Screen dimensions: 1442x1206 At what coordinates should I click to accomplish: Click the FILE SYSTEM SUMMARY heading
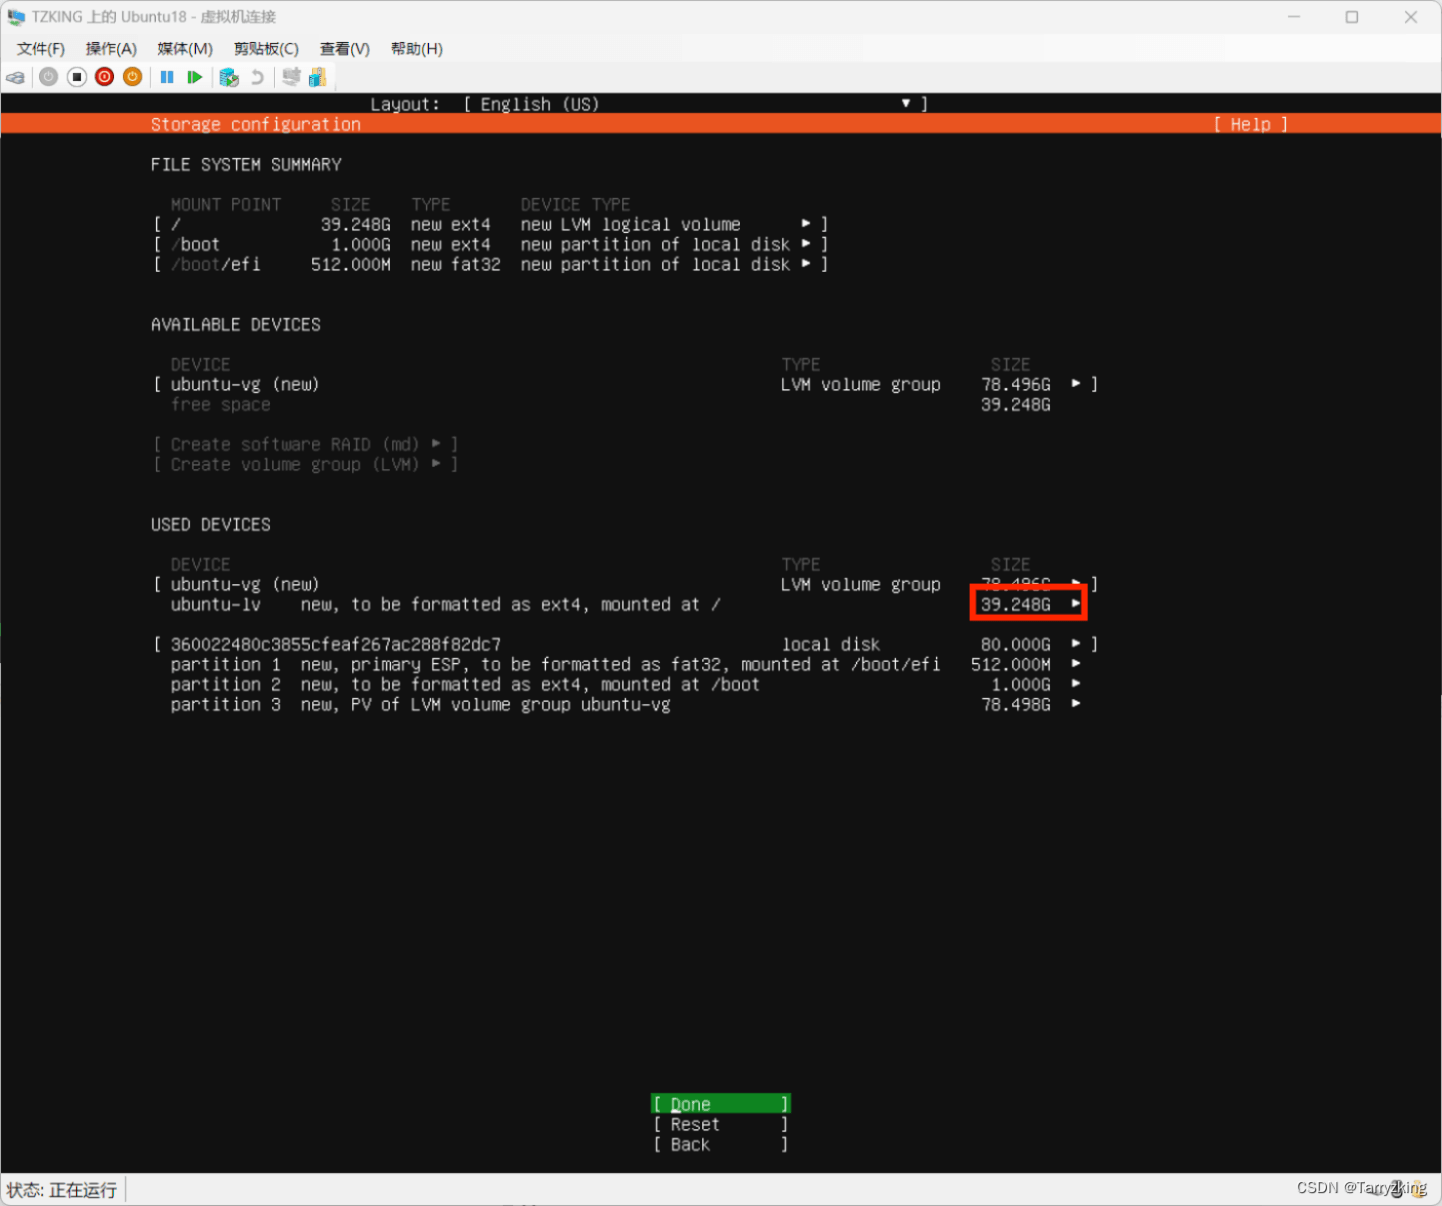246,164
